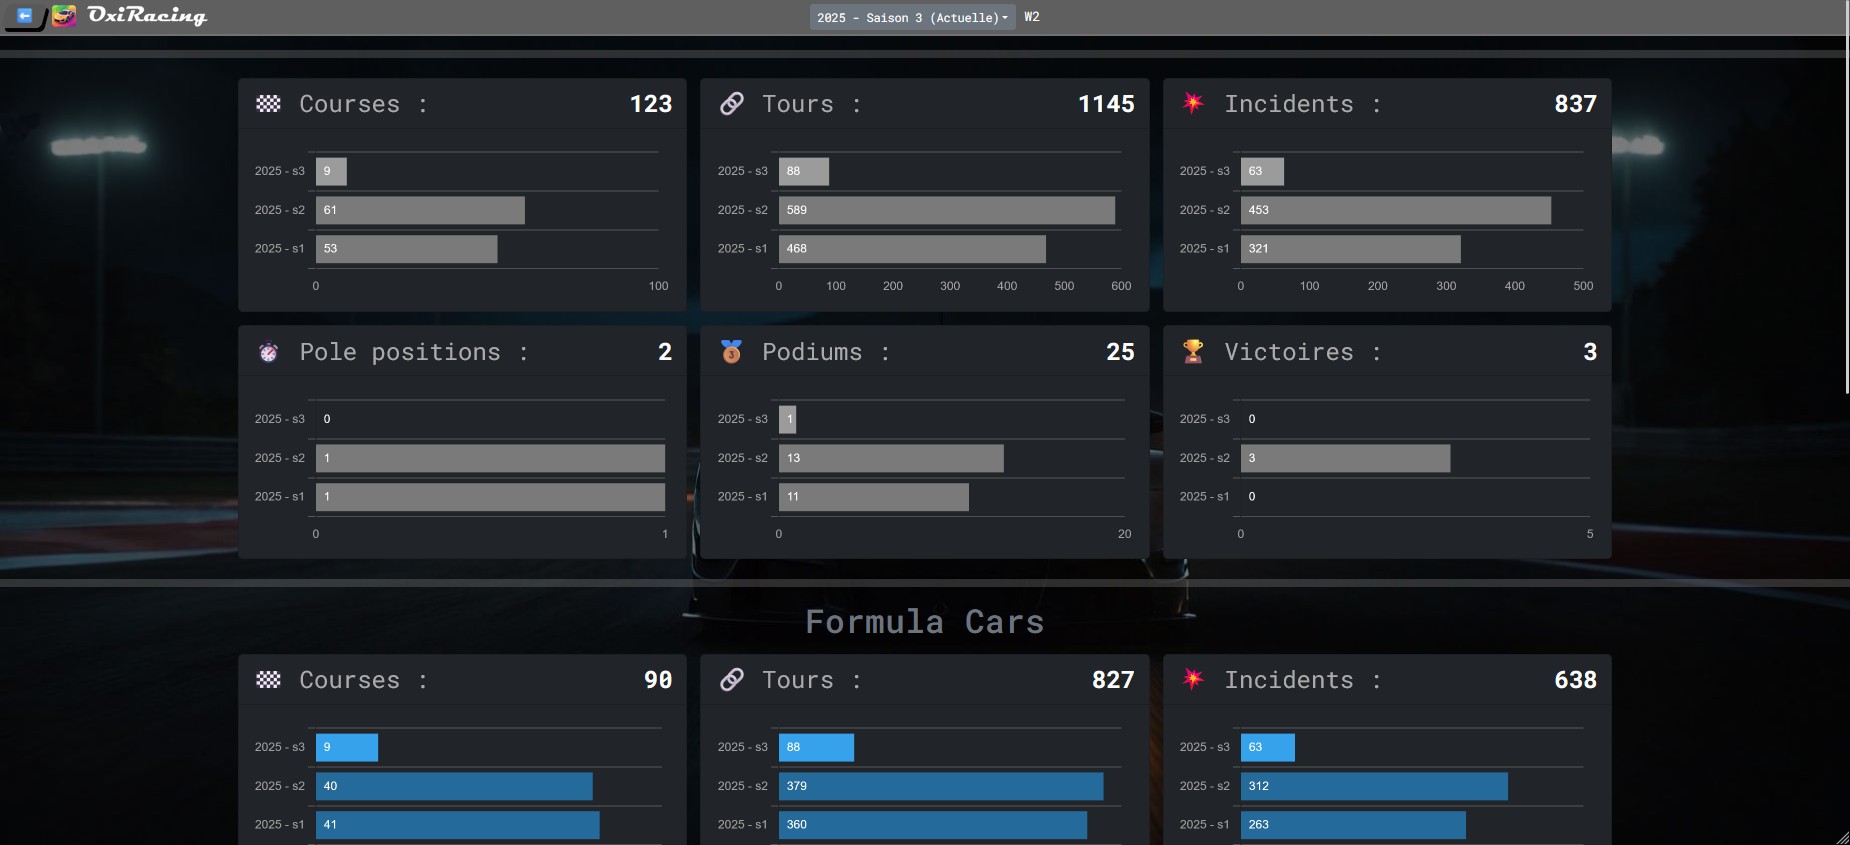Click the vertical page scrollbar
This screenshot has height=845, width=1850.
coord(1846,198)
